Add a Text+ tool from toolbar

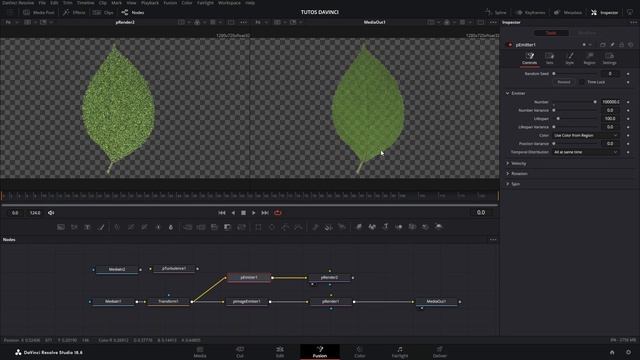pyautogui.click(x=87, y=227)
